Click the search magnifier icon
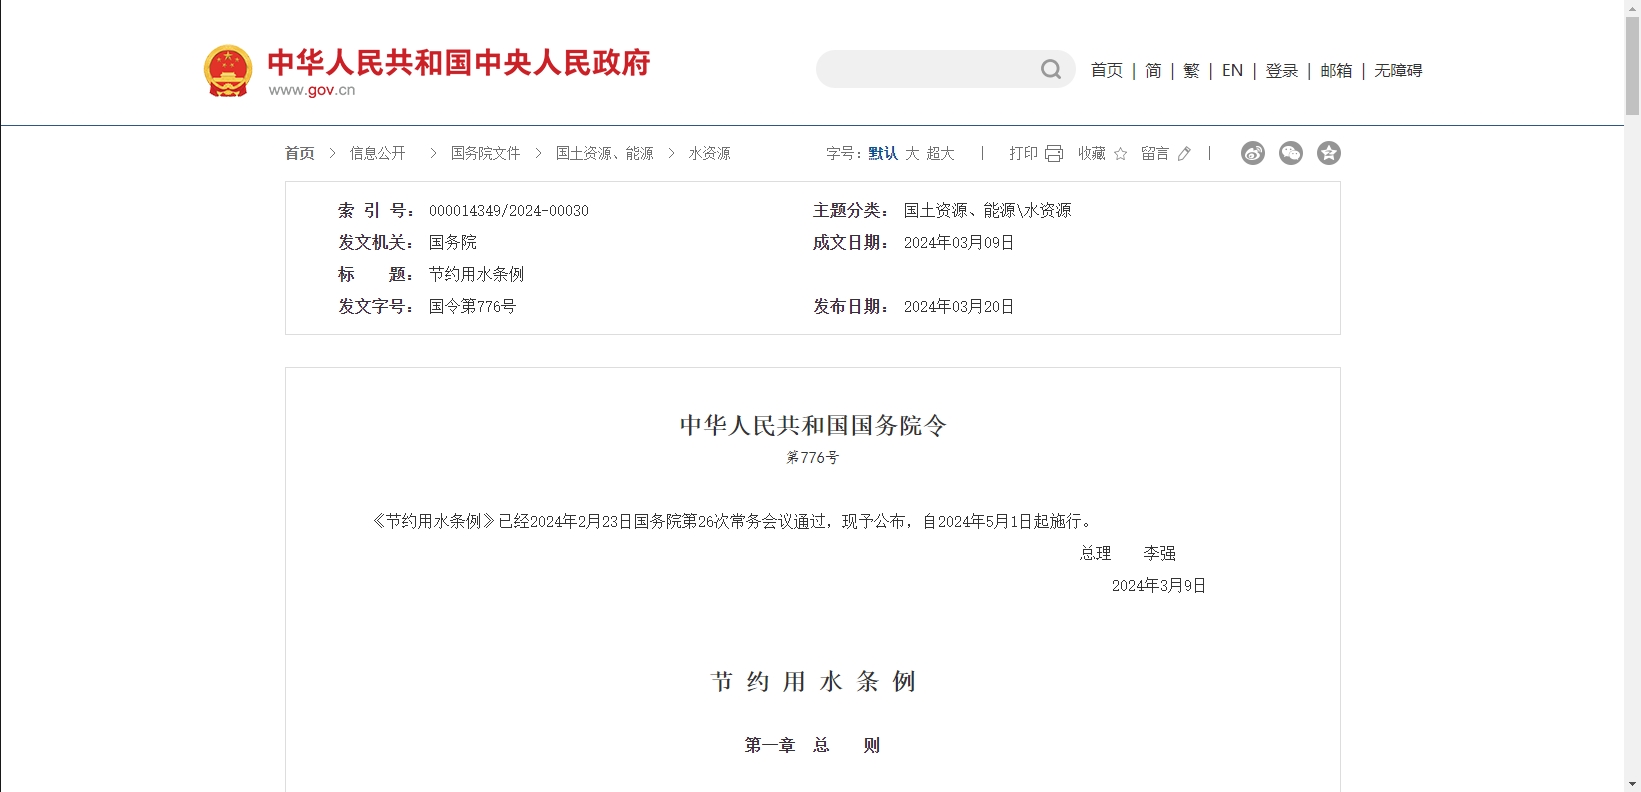 1051,69
